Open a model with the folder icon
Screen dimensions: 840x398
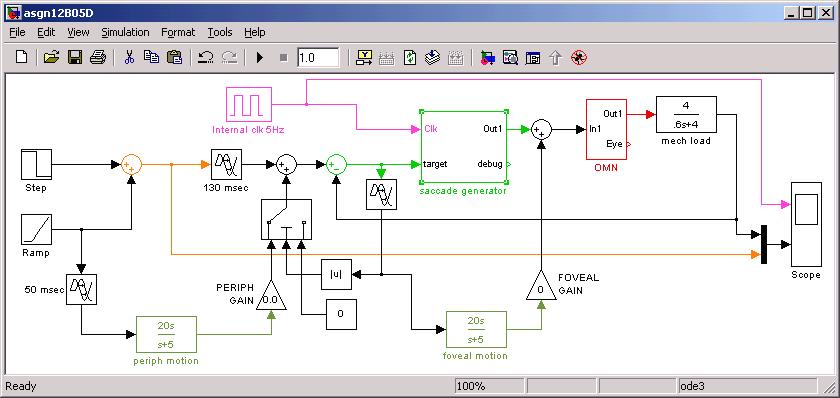[x=51, y=57]
